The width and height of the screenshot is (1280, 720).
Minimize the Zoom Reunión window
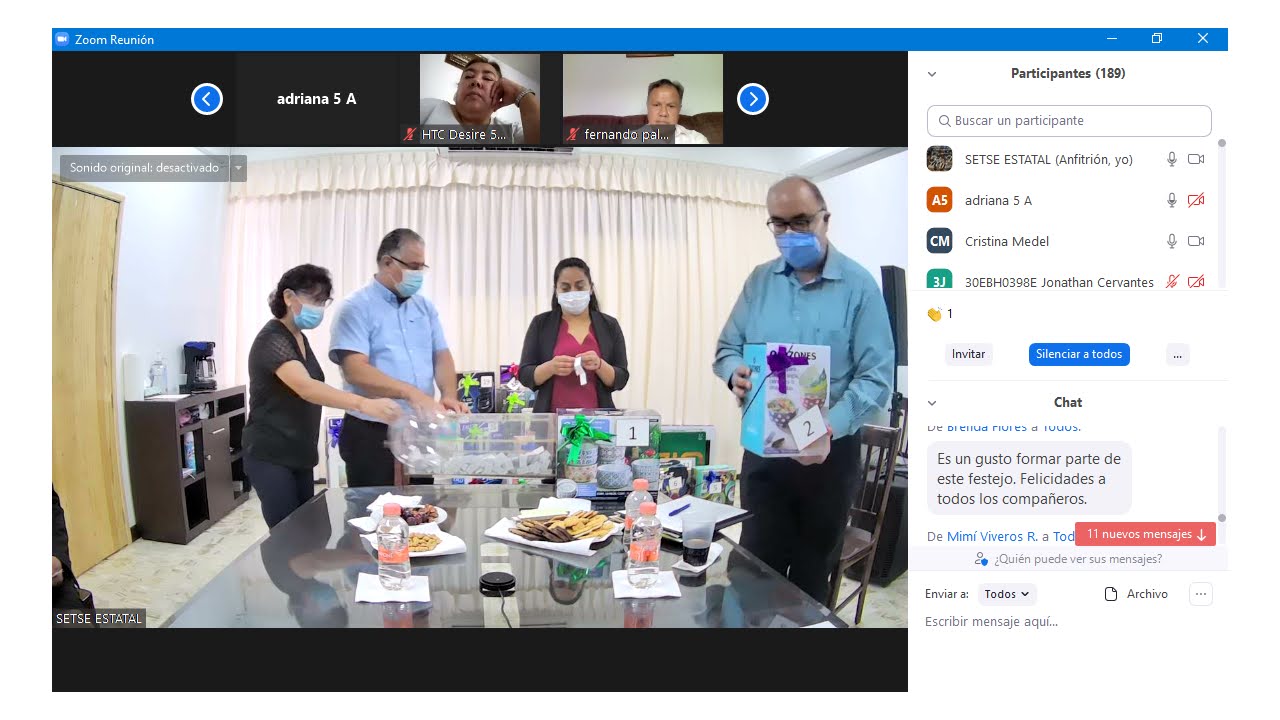coord(1112,39)
